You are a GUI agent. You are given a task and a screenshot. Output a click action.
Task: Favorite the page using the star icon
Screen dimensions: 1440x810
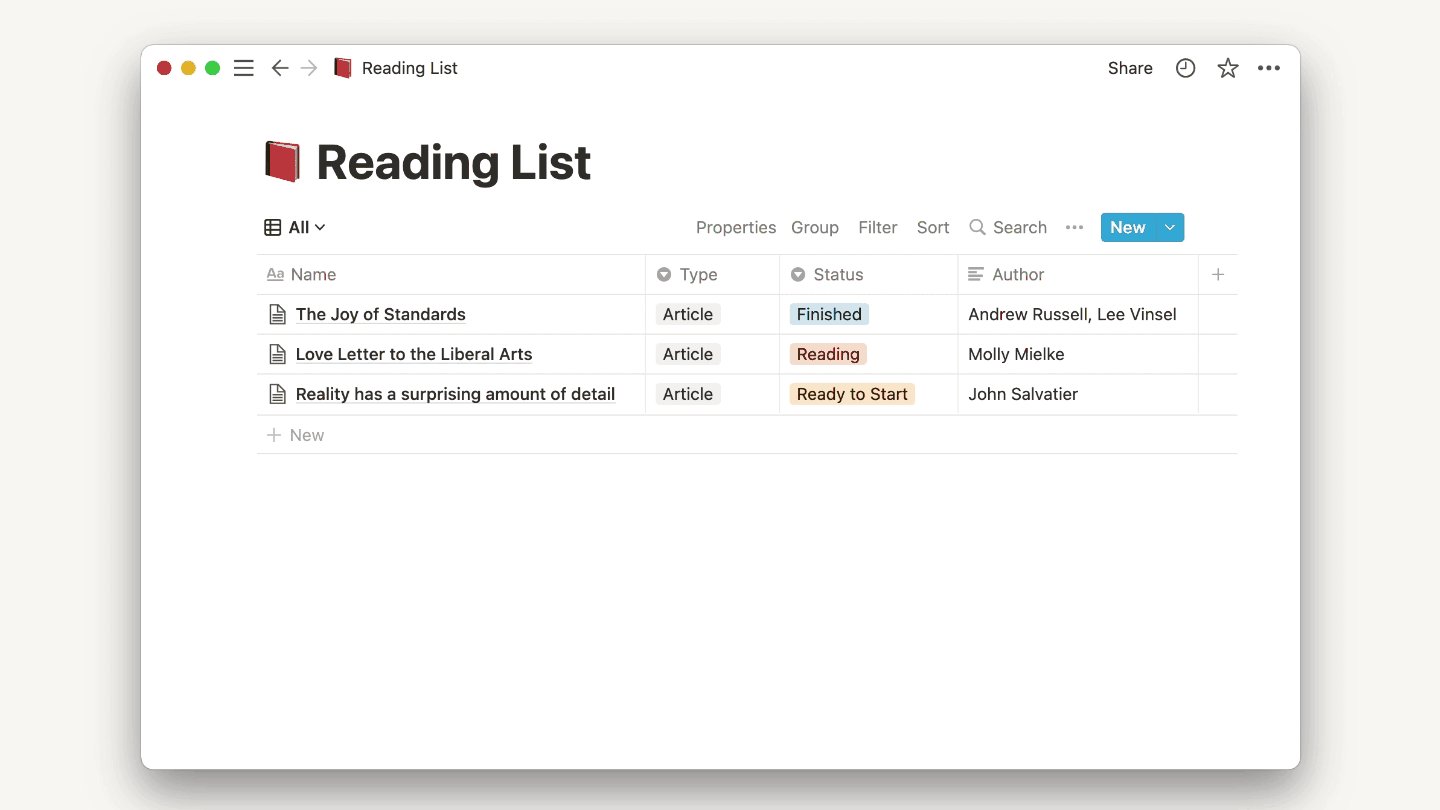pyautogui.click(x=1227, y=68)
